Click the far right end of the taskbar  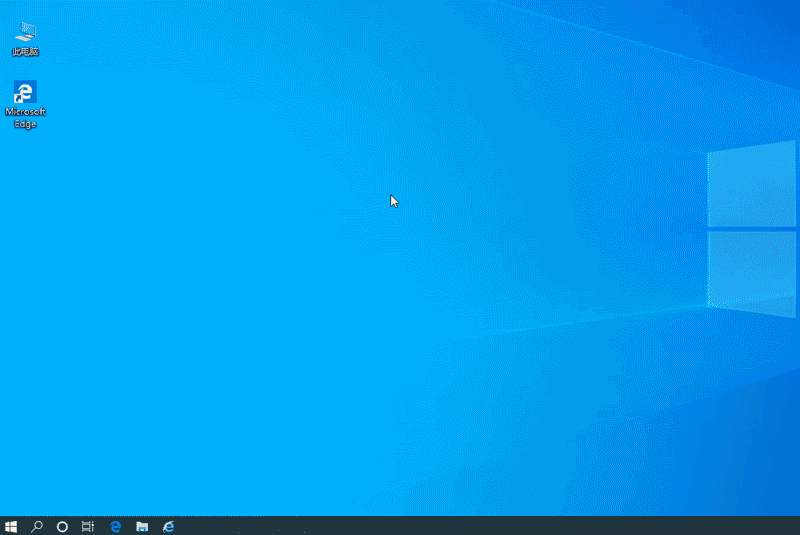[796, 526]
